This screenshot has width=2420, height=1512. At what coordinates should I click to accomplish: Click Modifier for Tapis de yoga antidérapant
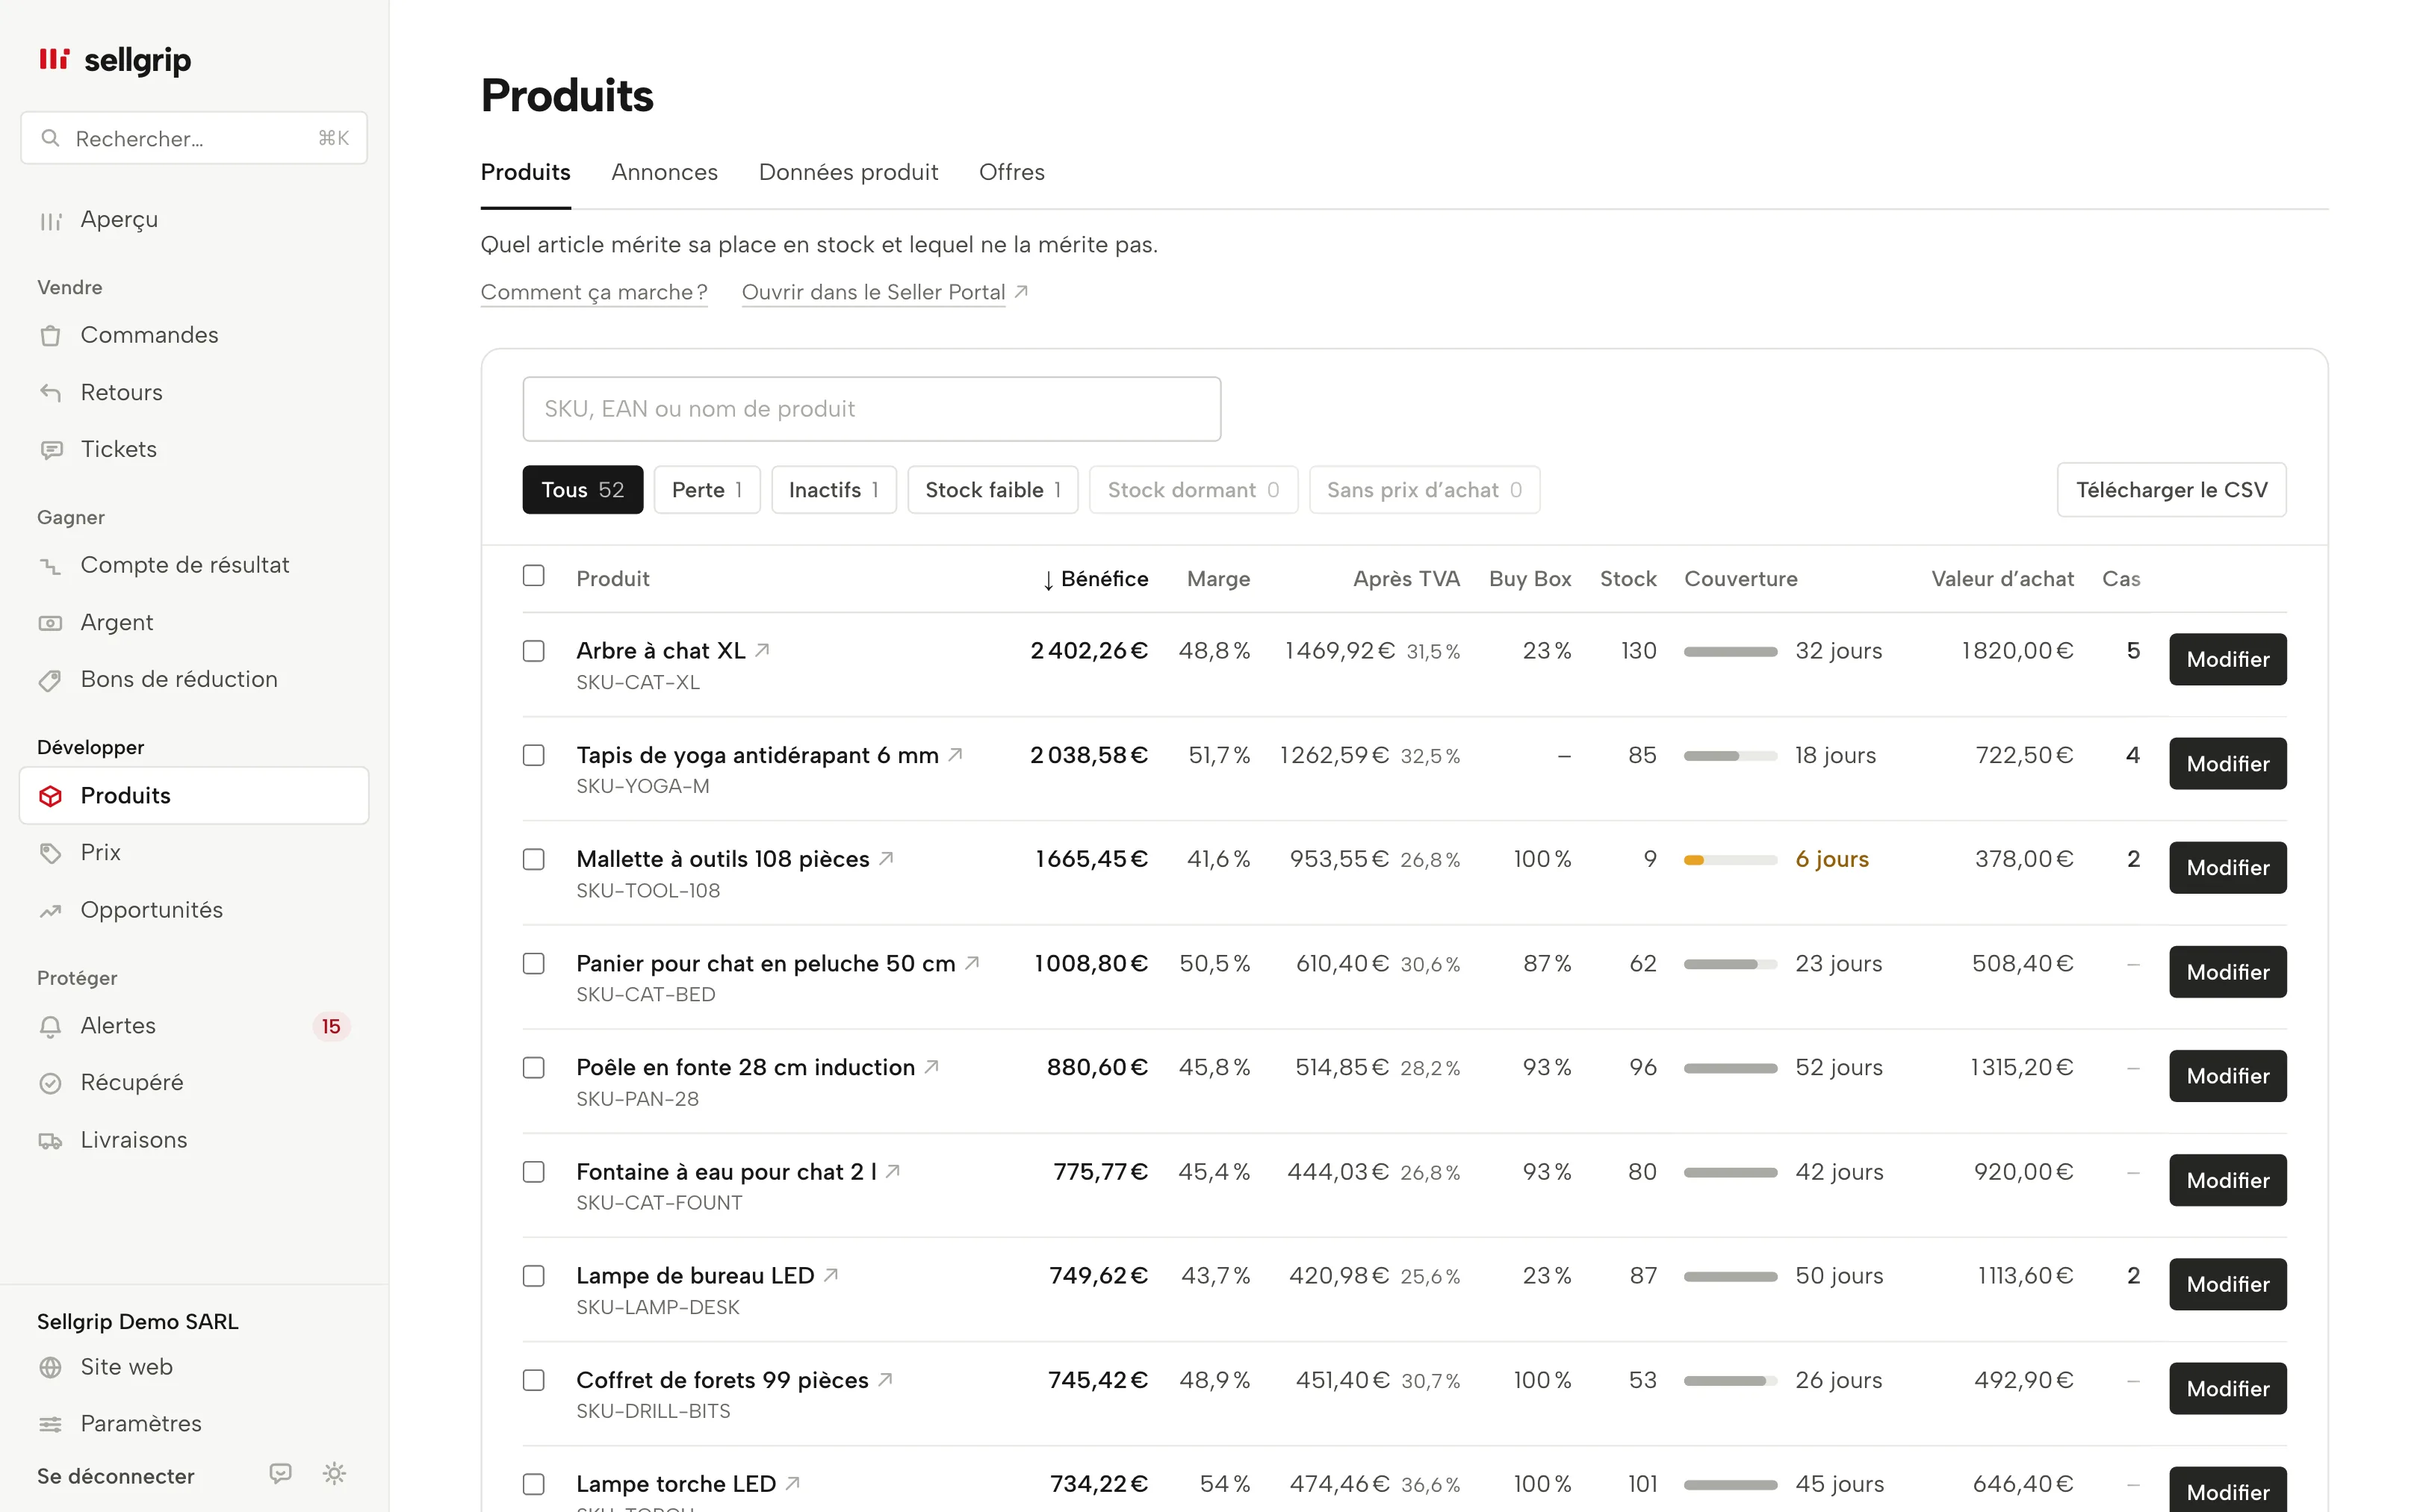click(x=2227, y=764)
